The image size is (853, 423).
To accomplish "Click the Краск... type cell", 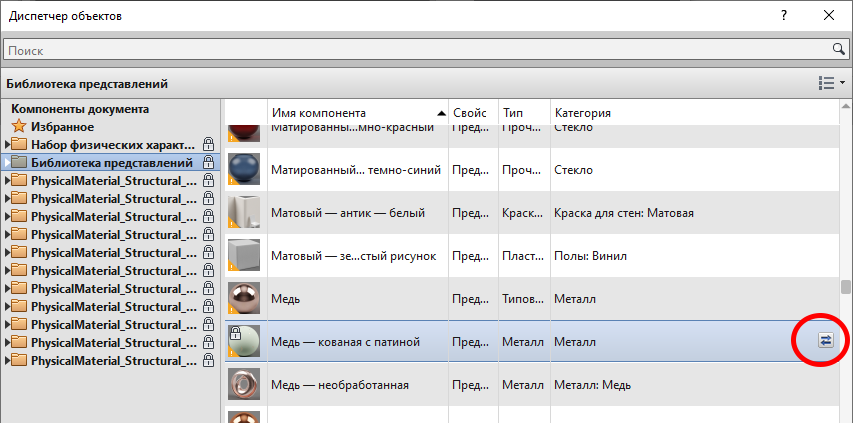I will click(x=522, y=213).
